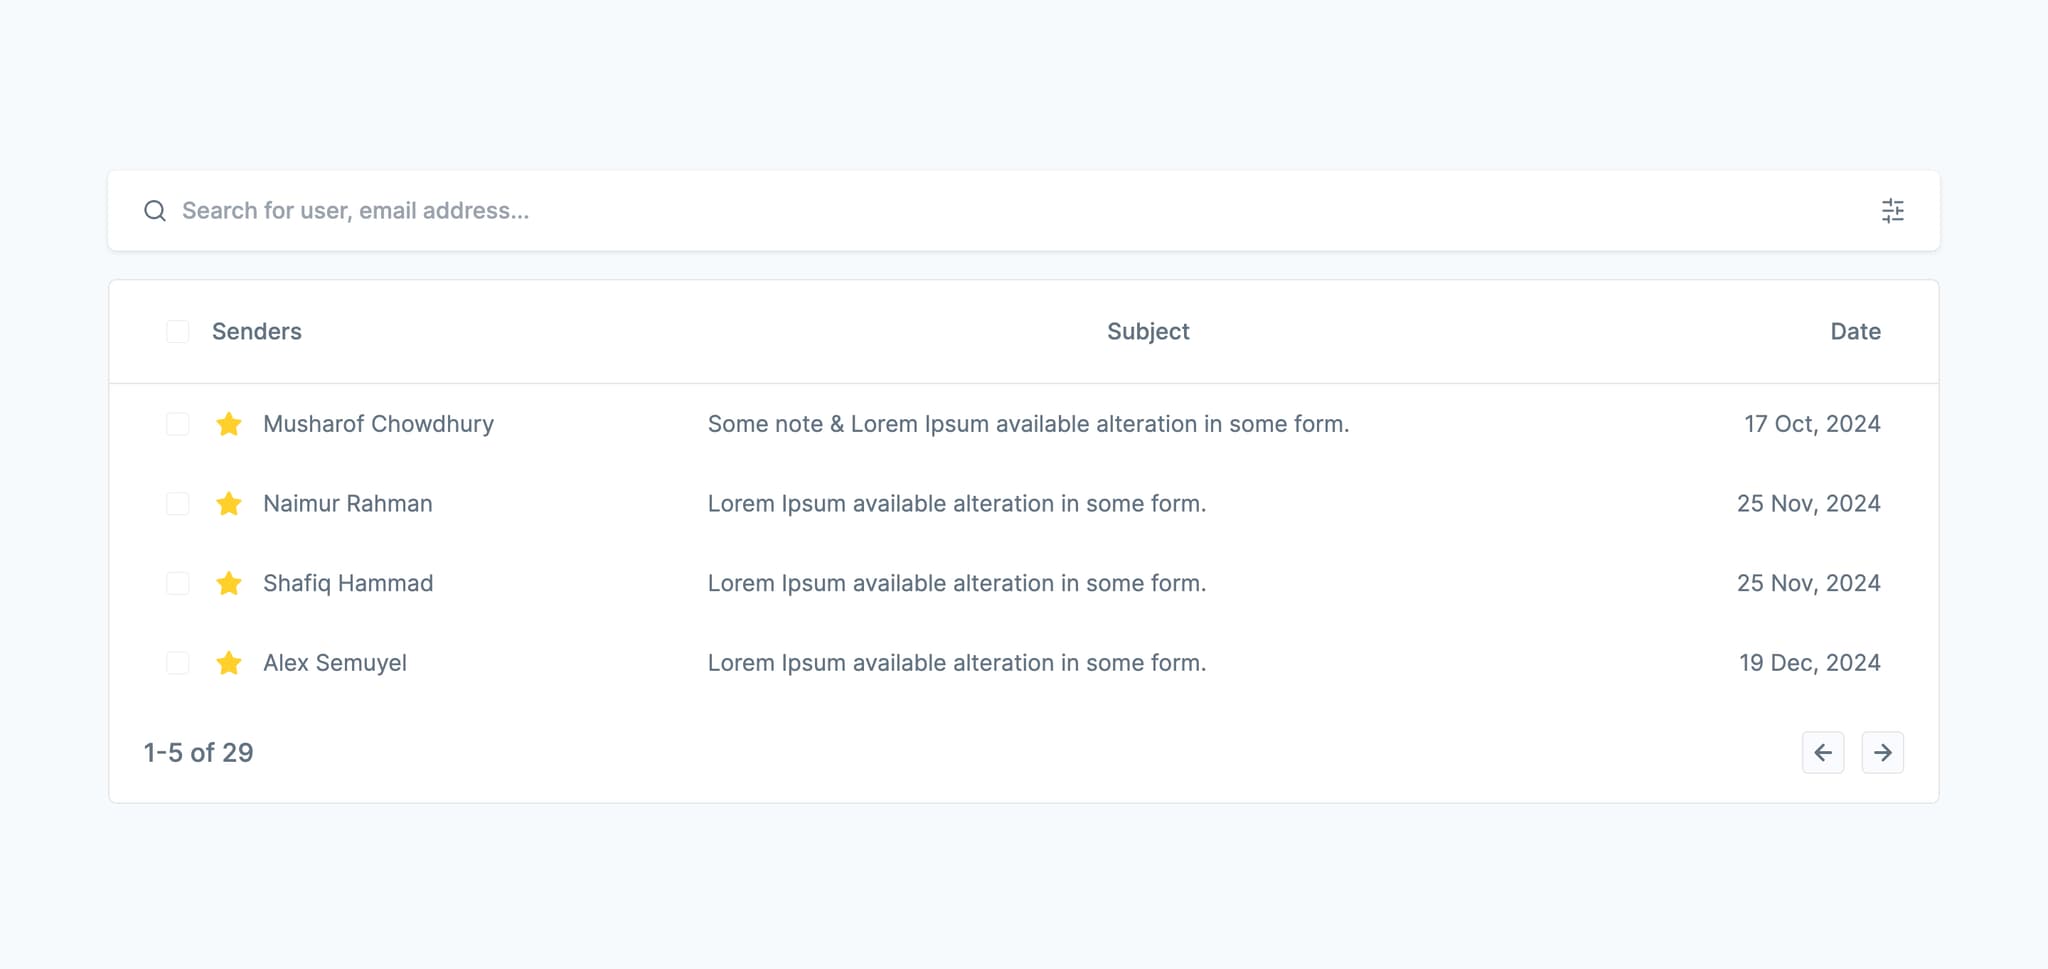Unstar the Shafiq Hammad message
Image resolution: width=2048 pixels, height=969 pixels.
coord(229,583)
